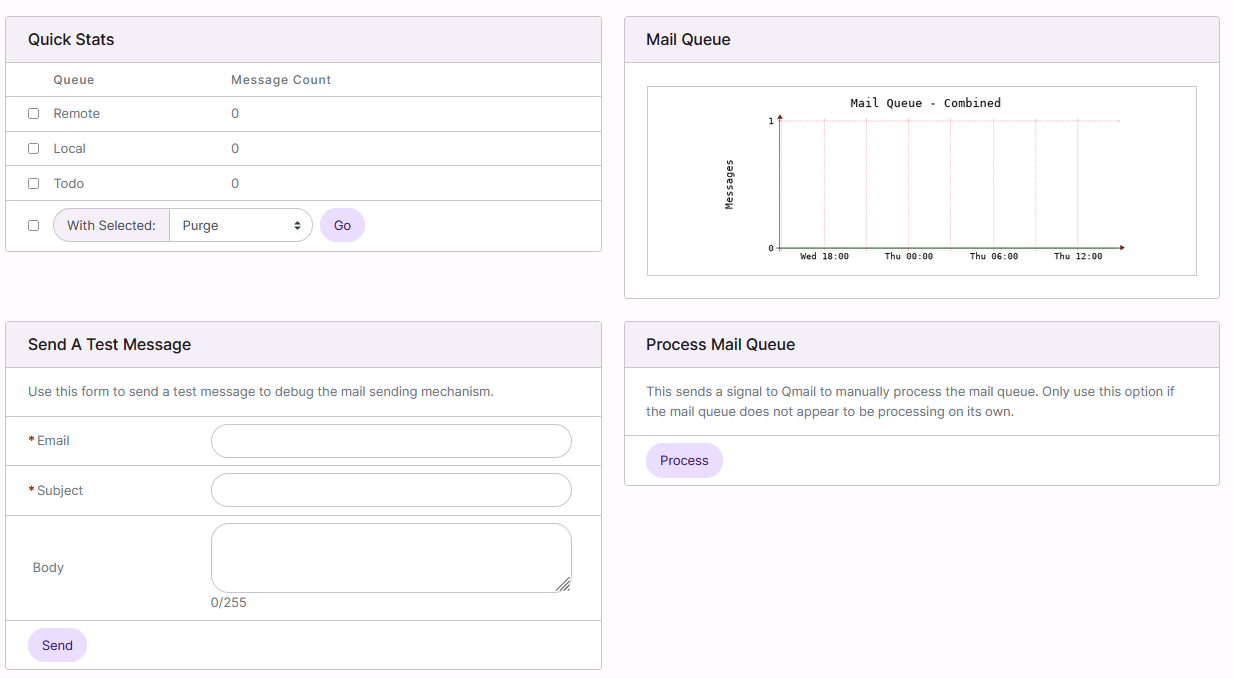Click the Quick Stats panel header
Viewport: 1233px width, 679px height.
coord(71,39)
